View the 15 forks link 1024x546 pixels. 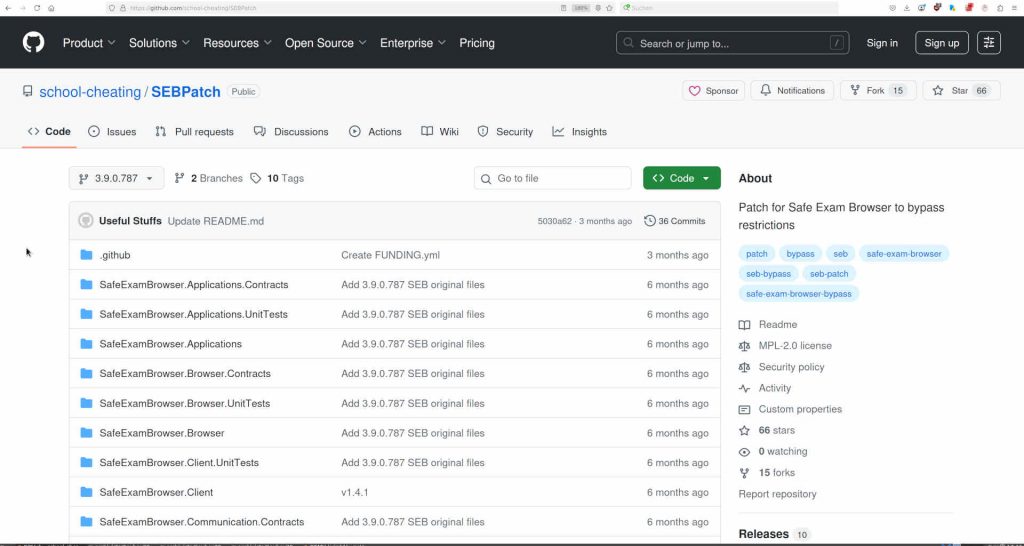(x=767, y=473)
